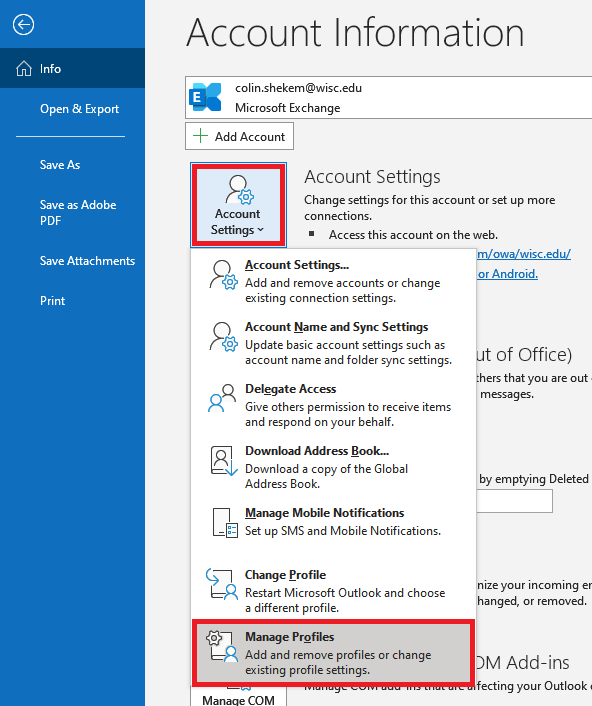Click the mailbox size bar behind menu
This screenshot has height=706, width=592.
pos(514,501)
